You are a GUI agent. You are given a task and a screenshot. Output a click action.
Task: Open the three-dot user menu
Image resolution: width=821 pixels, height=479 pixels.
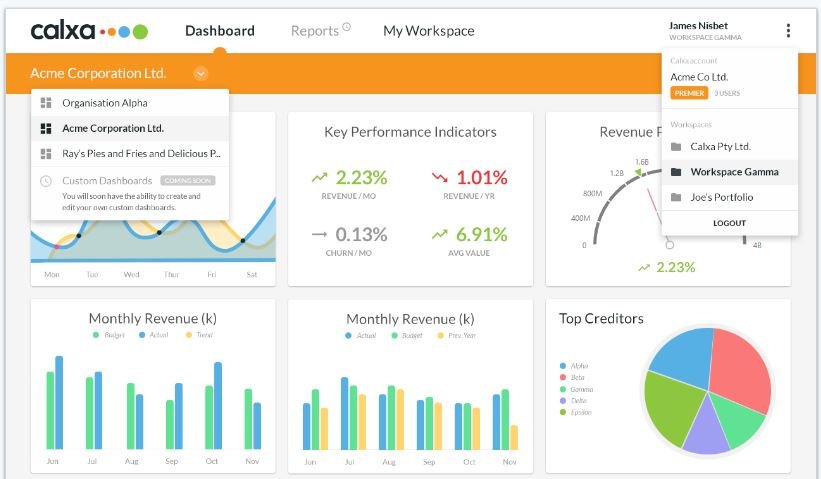click(x=788, y=30)
